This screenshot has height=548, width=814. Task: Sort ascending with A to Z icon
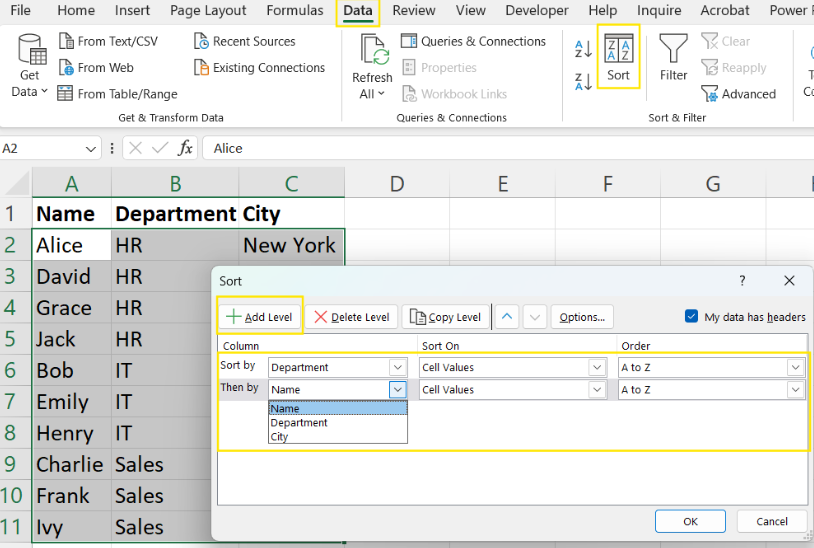coord(583,48)
